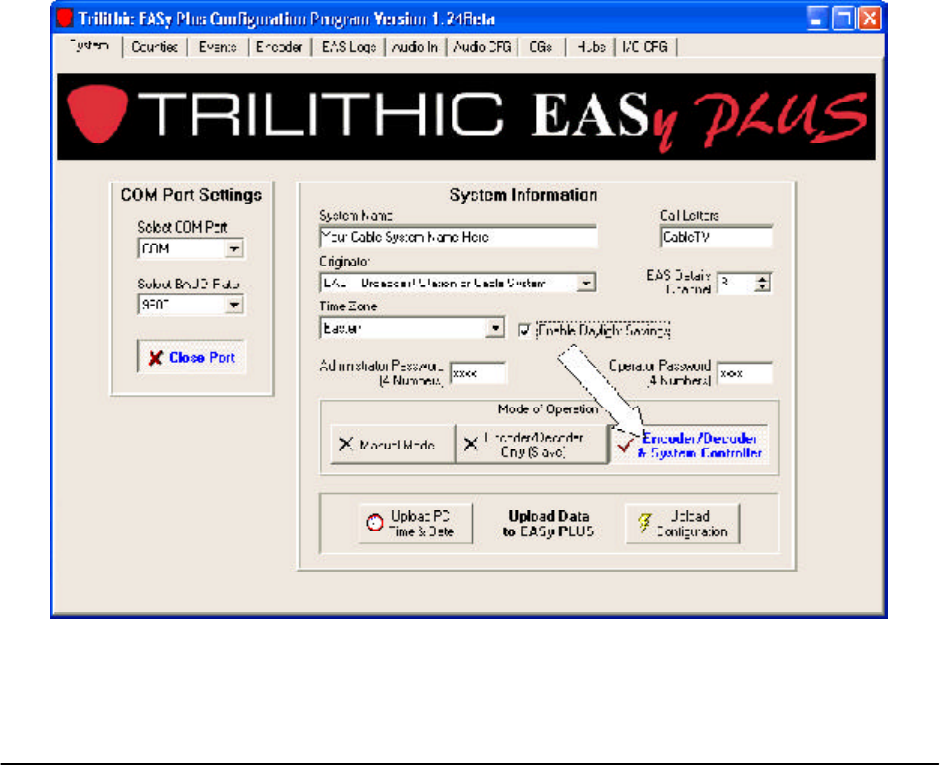Viewport: 940px width, 765px height.
Task: Click the System tab
Action: 89,46
